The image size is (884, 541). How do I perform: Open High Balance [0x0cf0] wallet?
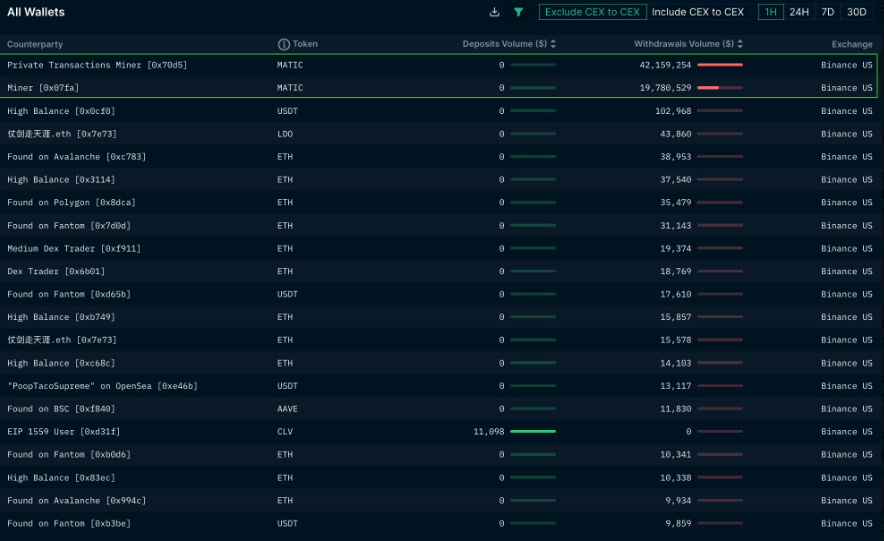[61, 111]
